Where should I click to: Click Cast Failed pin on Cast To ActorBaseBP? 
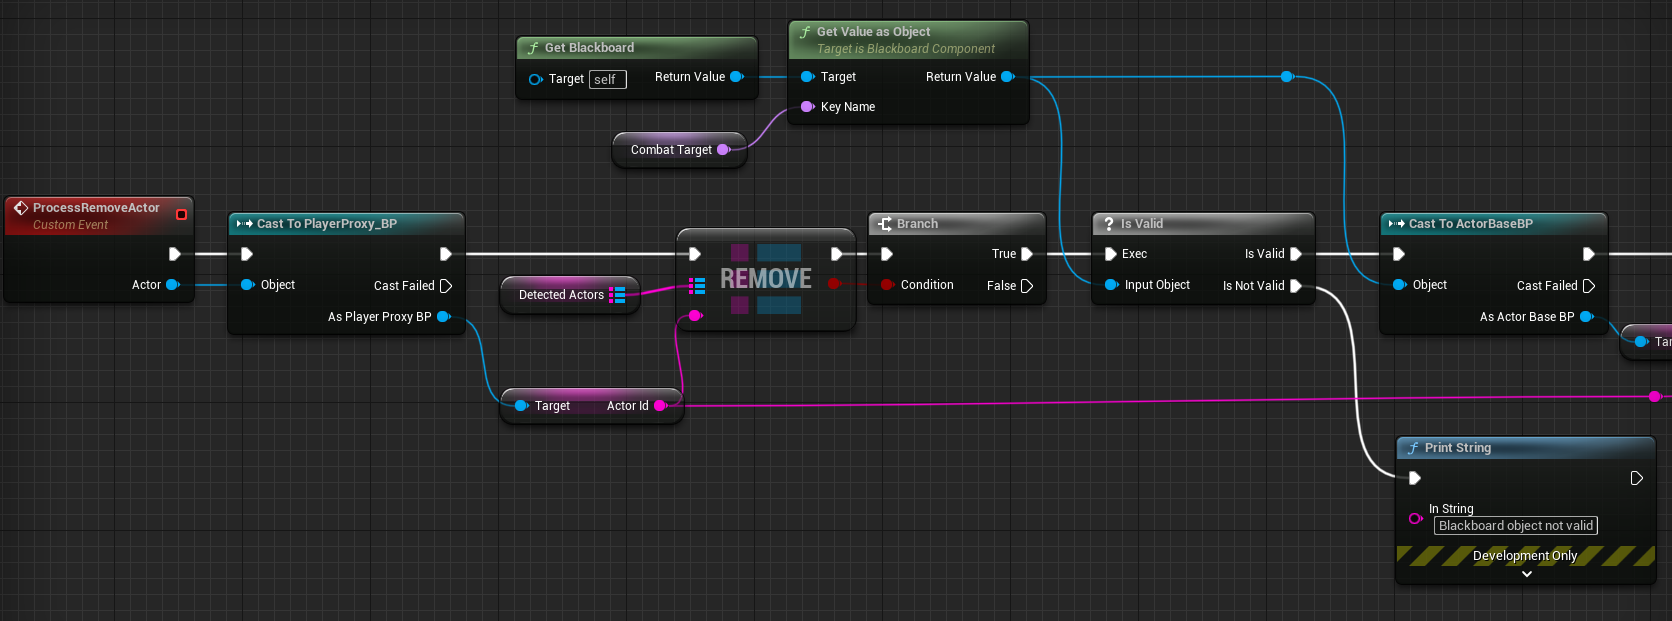pos(1589,286)
